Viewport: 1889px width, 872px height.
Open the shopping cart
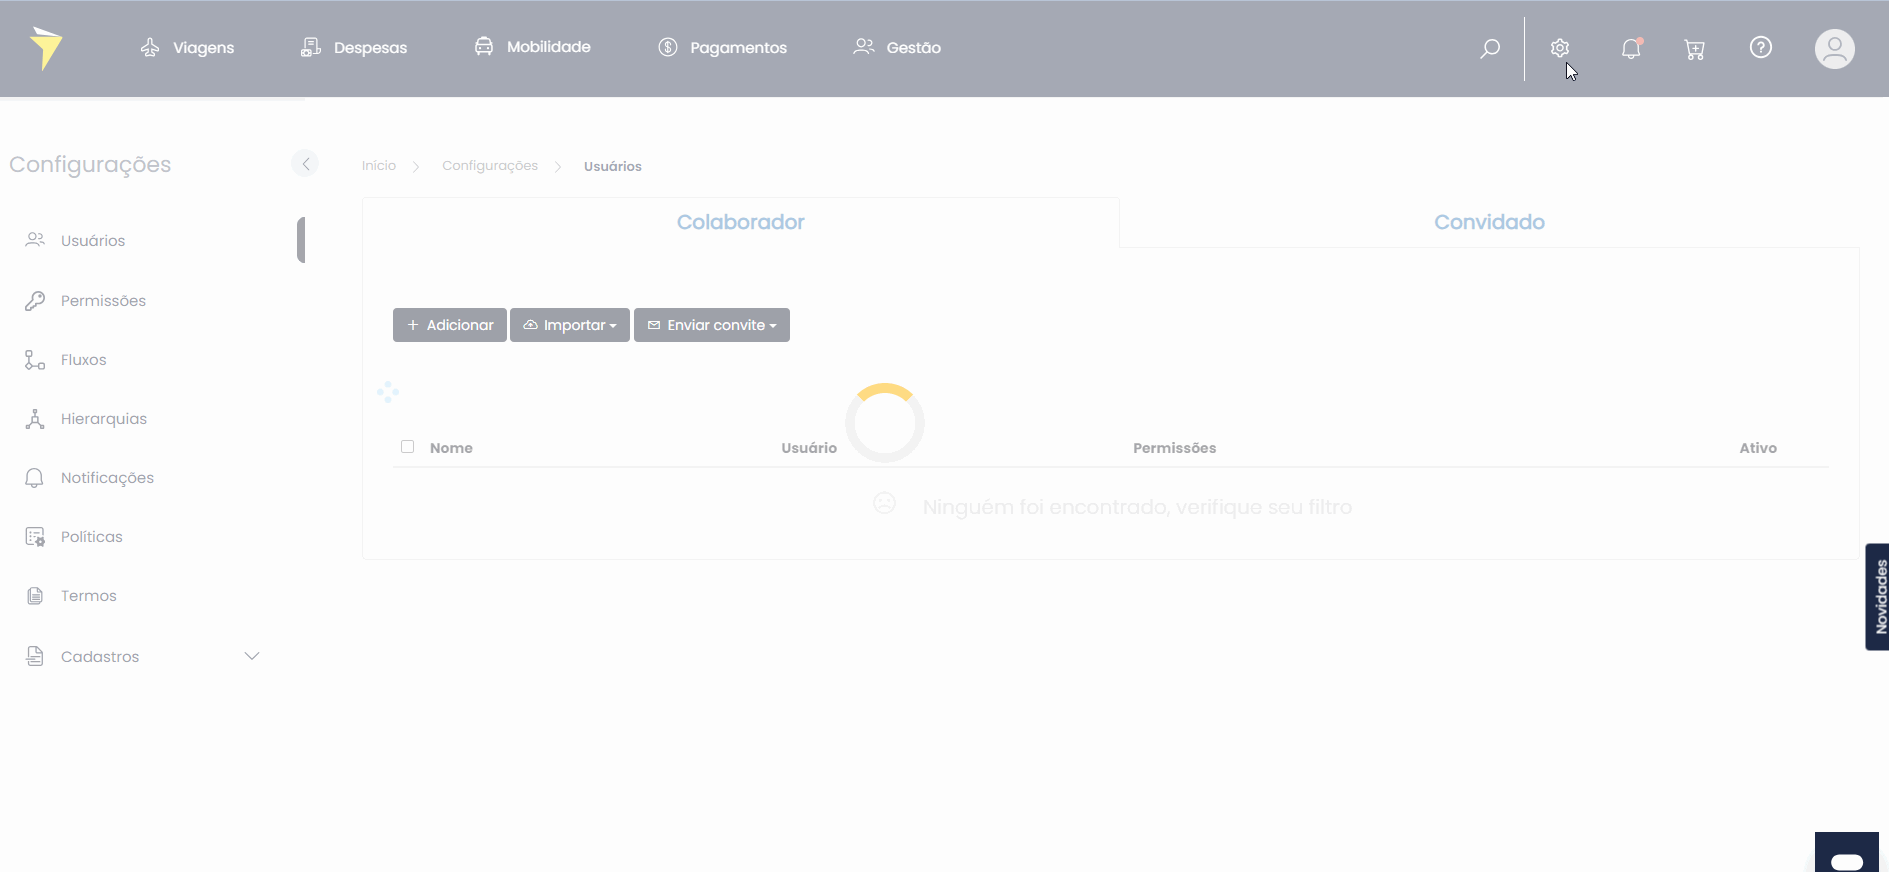click(x=1694, y=49)
